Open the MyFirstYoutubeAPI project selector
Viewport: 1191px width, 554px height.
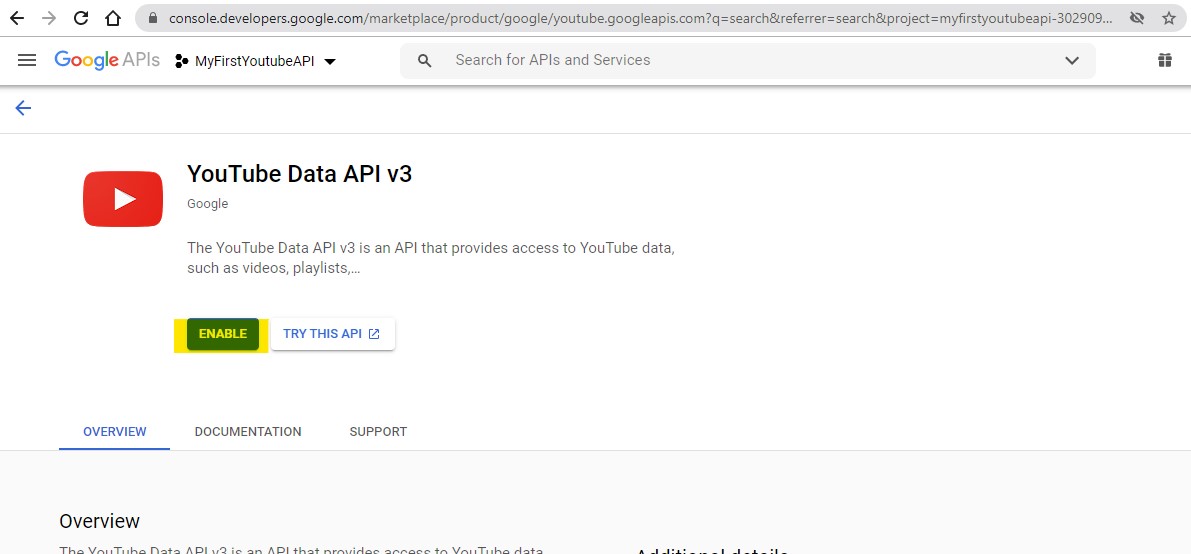pos(256,61)
